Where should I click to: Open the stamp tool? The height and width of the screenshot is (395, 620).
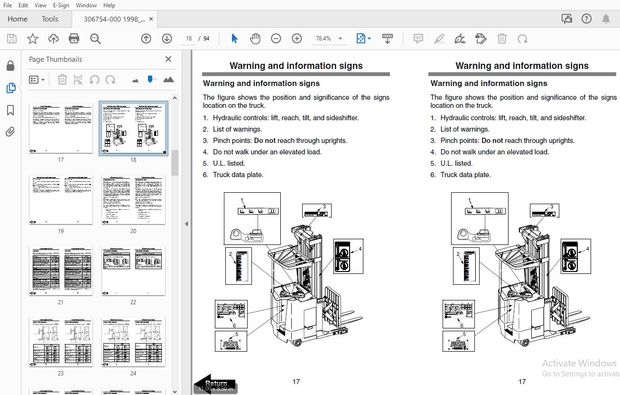(x=480, y=39)
